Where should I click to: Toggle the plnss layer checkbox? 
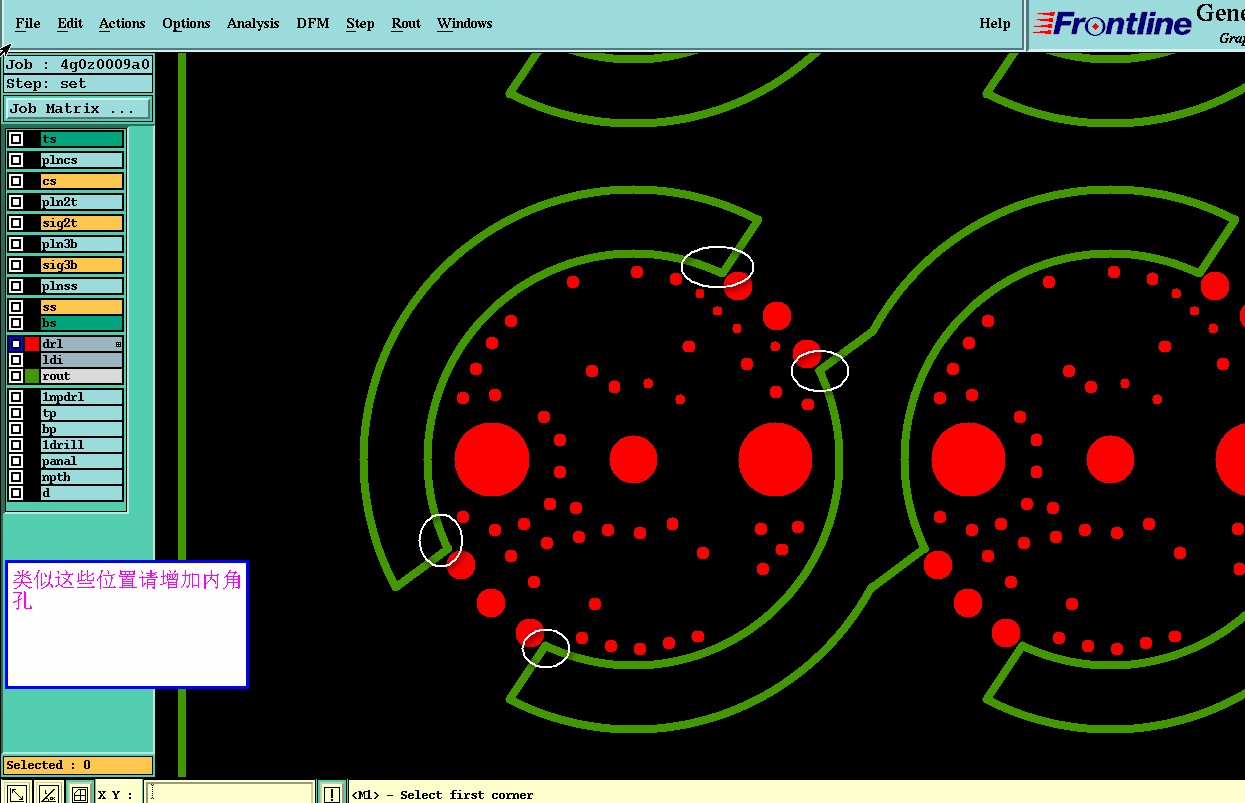pos(16,286)
